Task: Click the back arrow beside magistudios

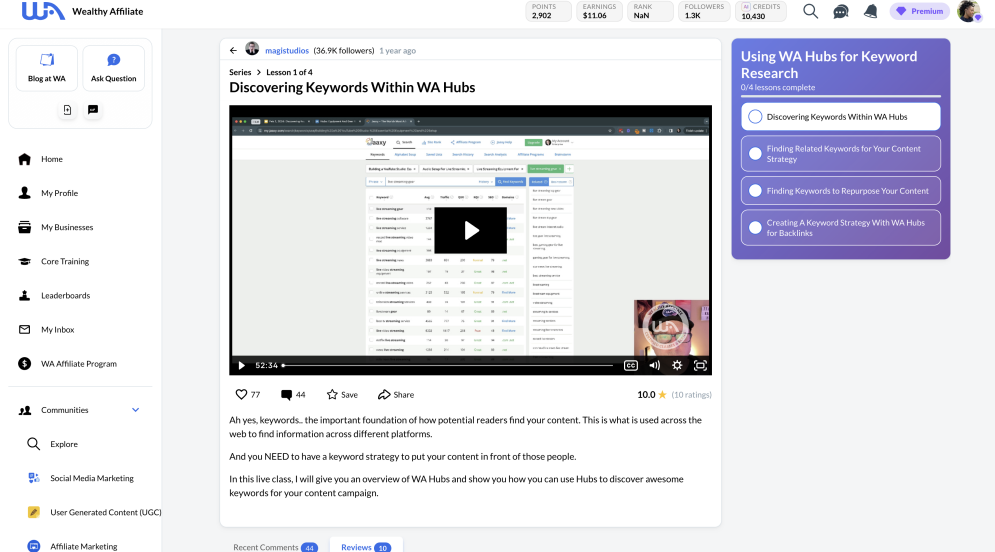Action: [x=234, y=51]
